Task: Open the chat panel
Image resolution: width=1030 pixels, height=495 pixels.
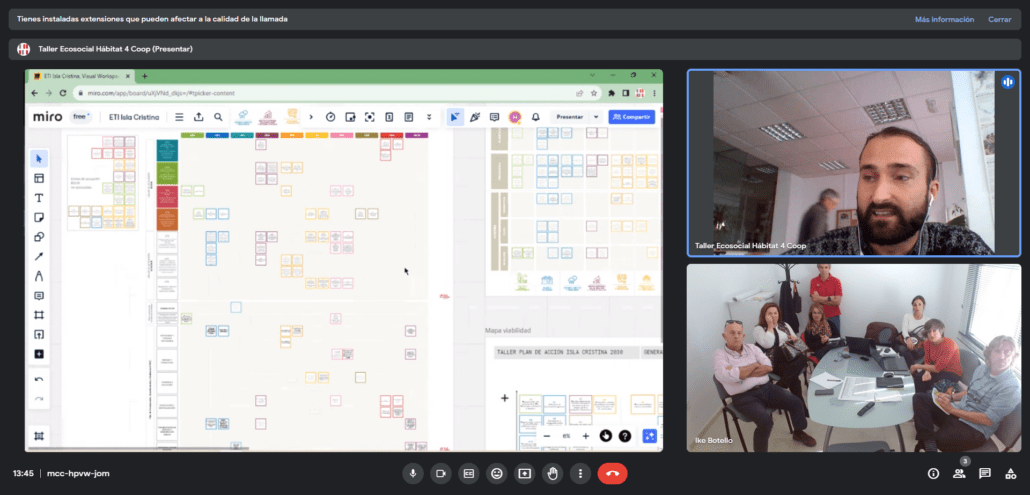Action: [985, 473]
